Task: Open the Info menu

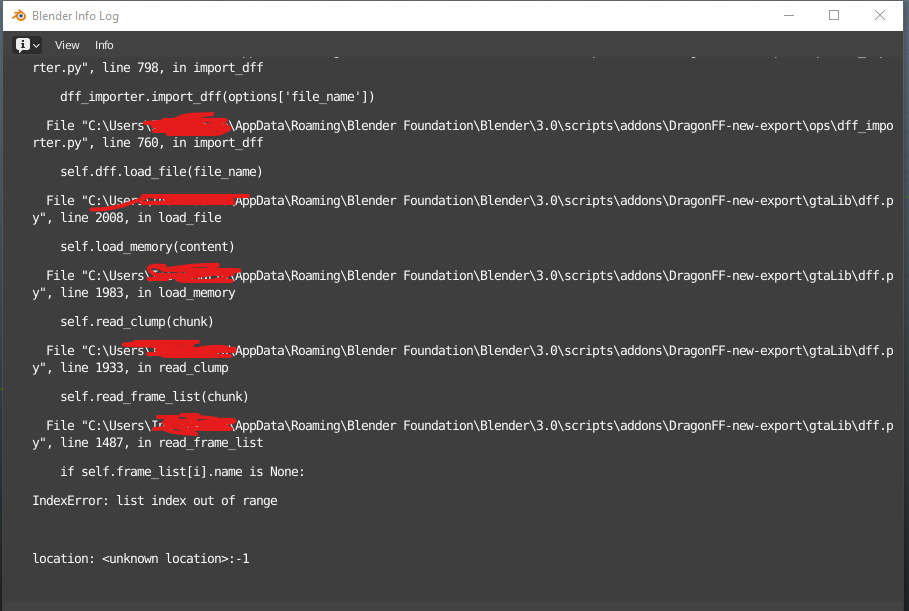Action: [103, 44]
